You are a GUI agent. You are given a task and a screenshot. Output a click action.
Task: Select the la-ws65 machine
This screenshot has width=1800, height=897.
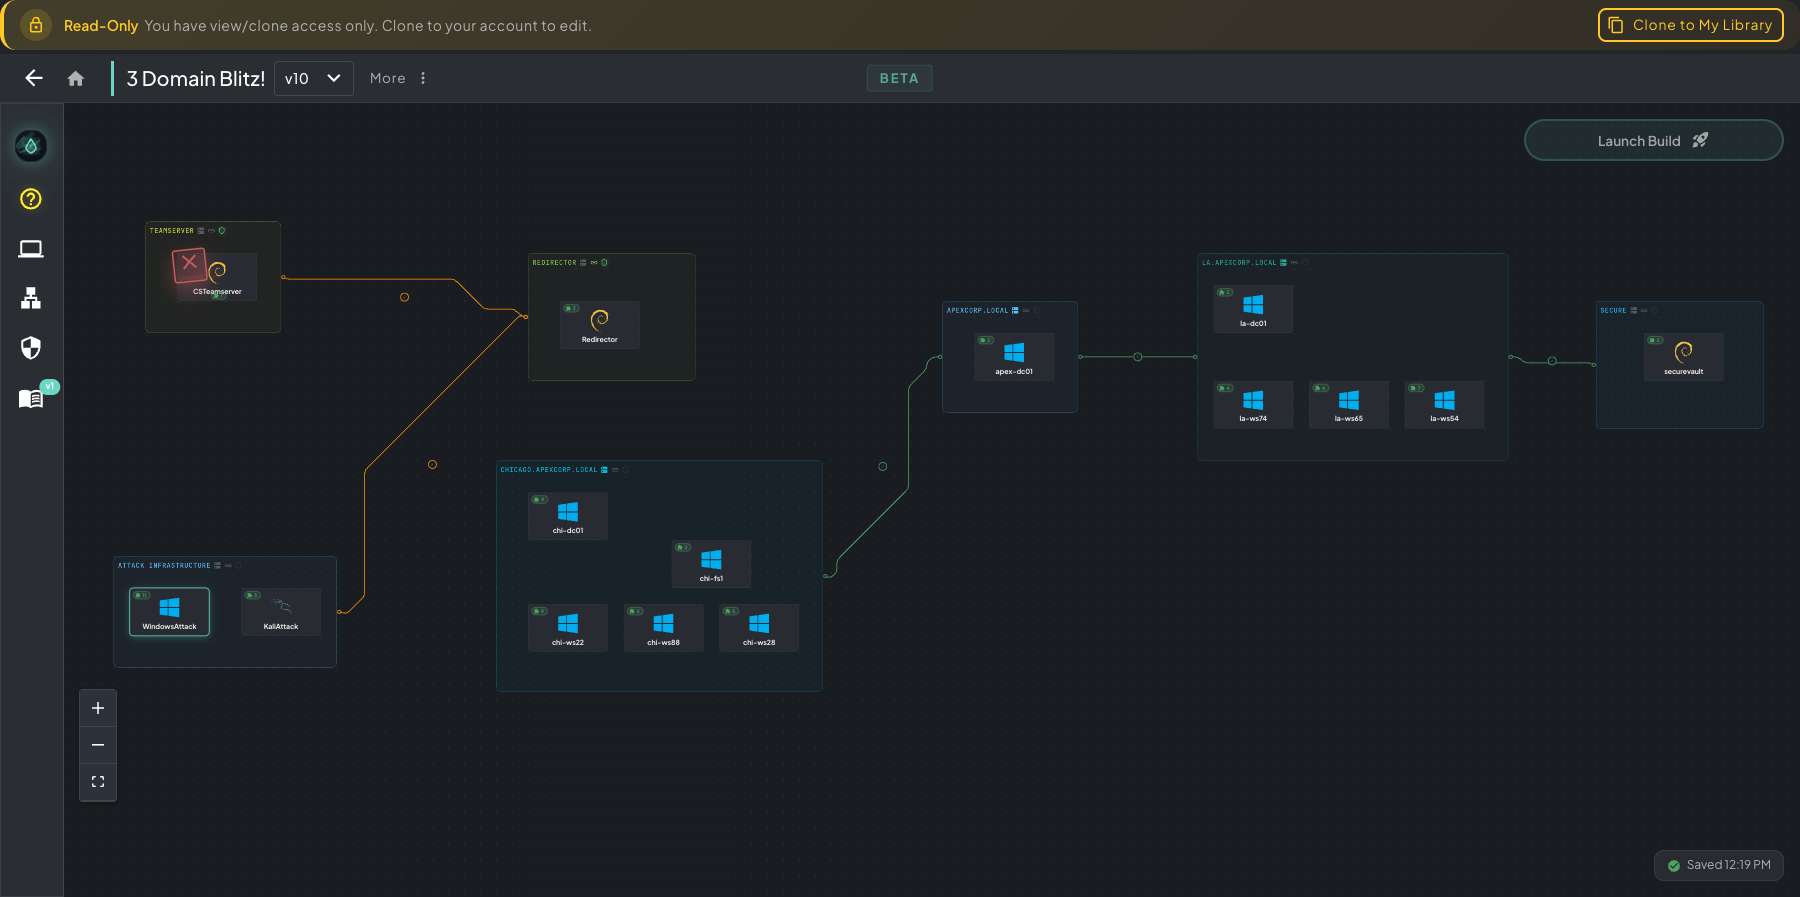1349,405
